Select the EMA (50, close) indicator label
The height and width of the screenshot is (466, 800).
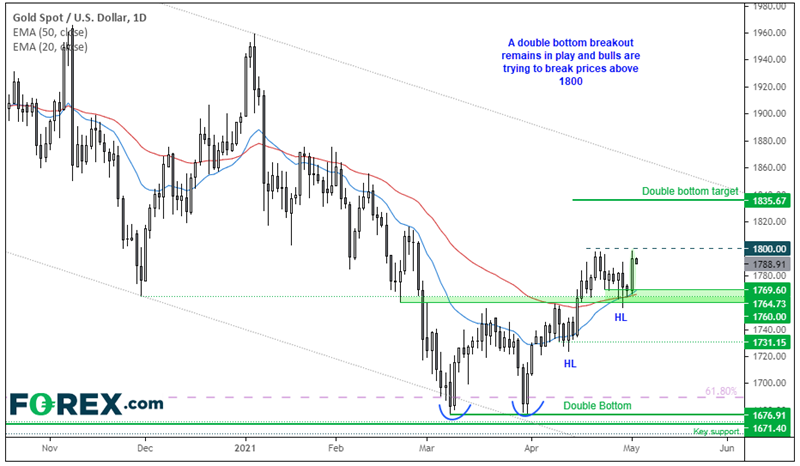pos(50,33)
